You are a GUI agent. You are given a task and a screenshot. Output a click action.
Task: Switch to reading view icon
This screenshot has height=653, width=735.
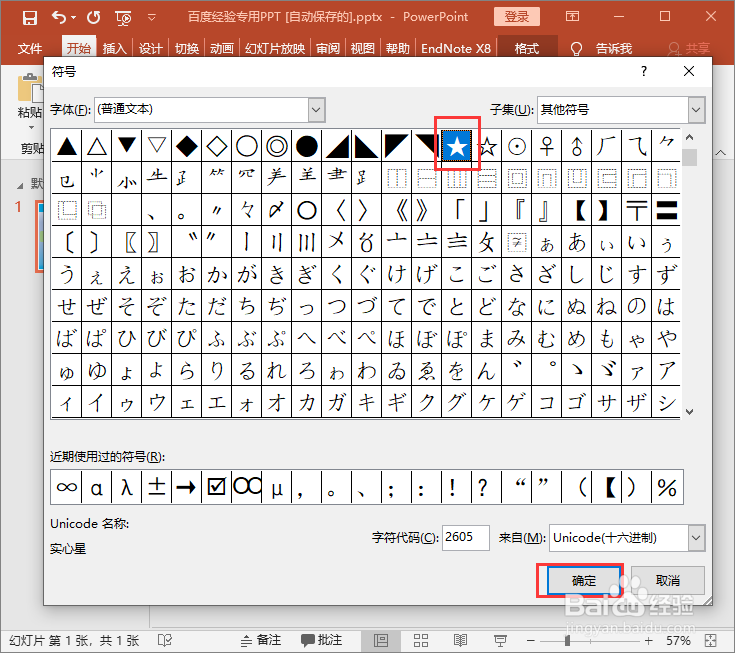[460, 640]
